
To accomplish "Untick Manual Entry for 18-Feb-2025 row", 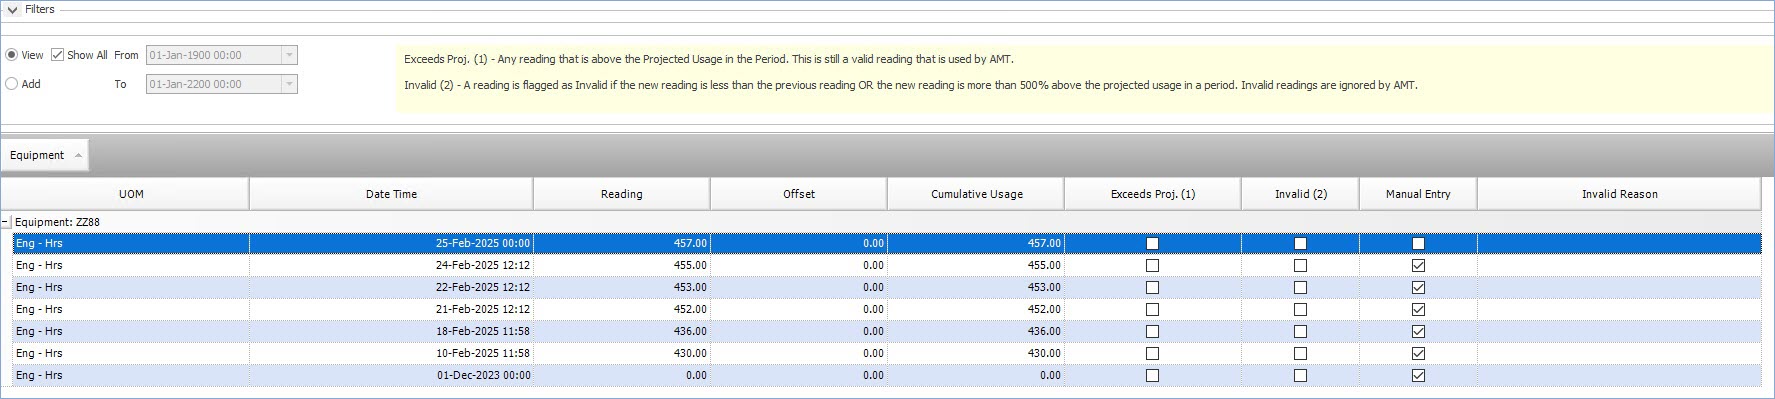I will (1418, 331).
